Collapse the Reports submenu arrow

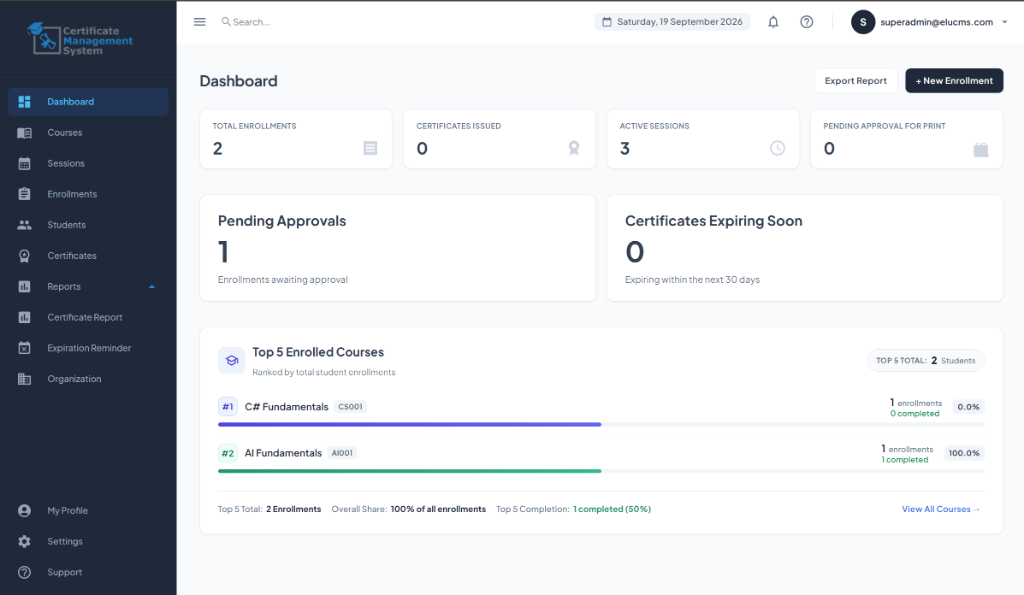pyautogui.click(x=152, y=287)
